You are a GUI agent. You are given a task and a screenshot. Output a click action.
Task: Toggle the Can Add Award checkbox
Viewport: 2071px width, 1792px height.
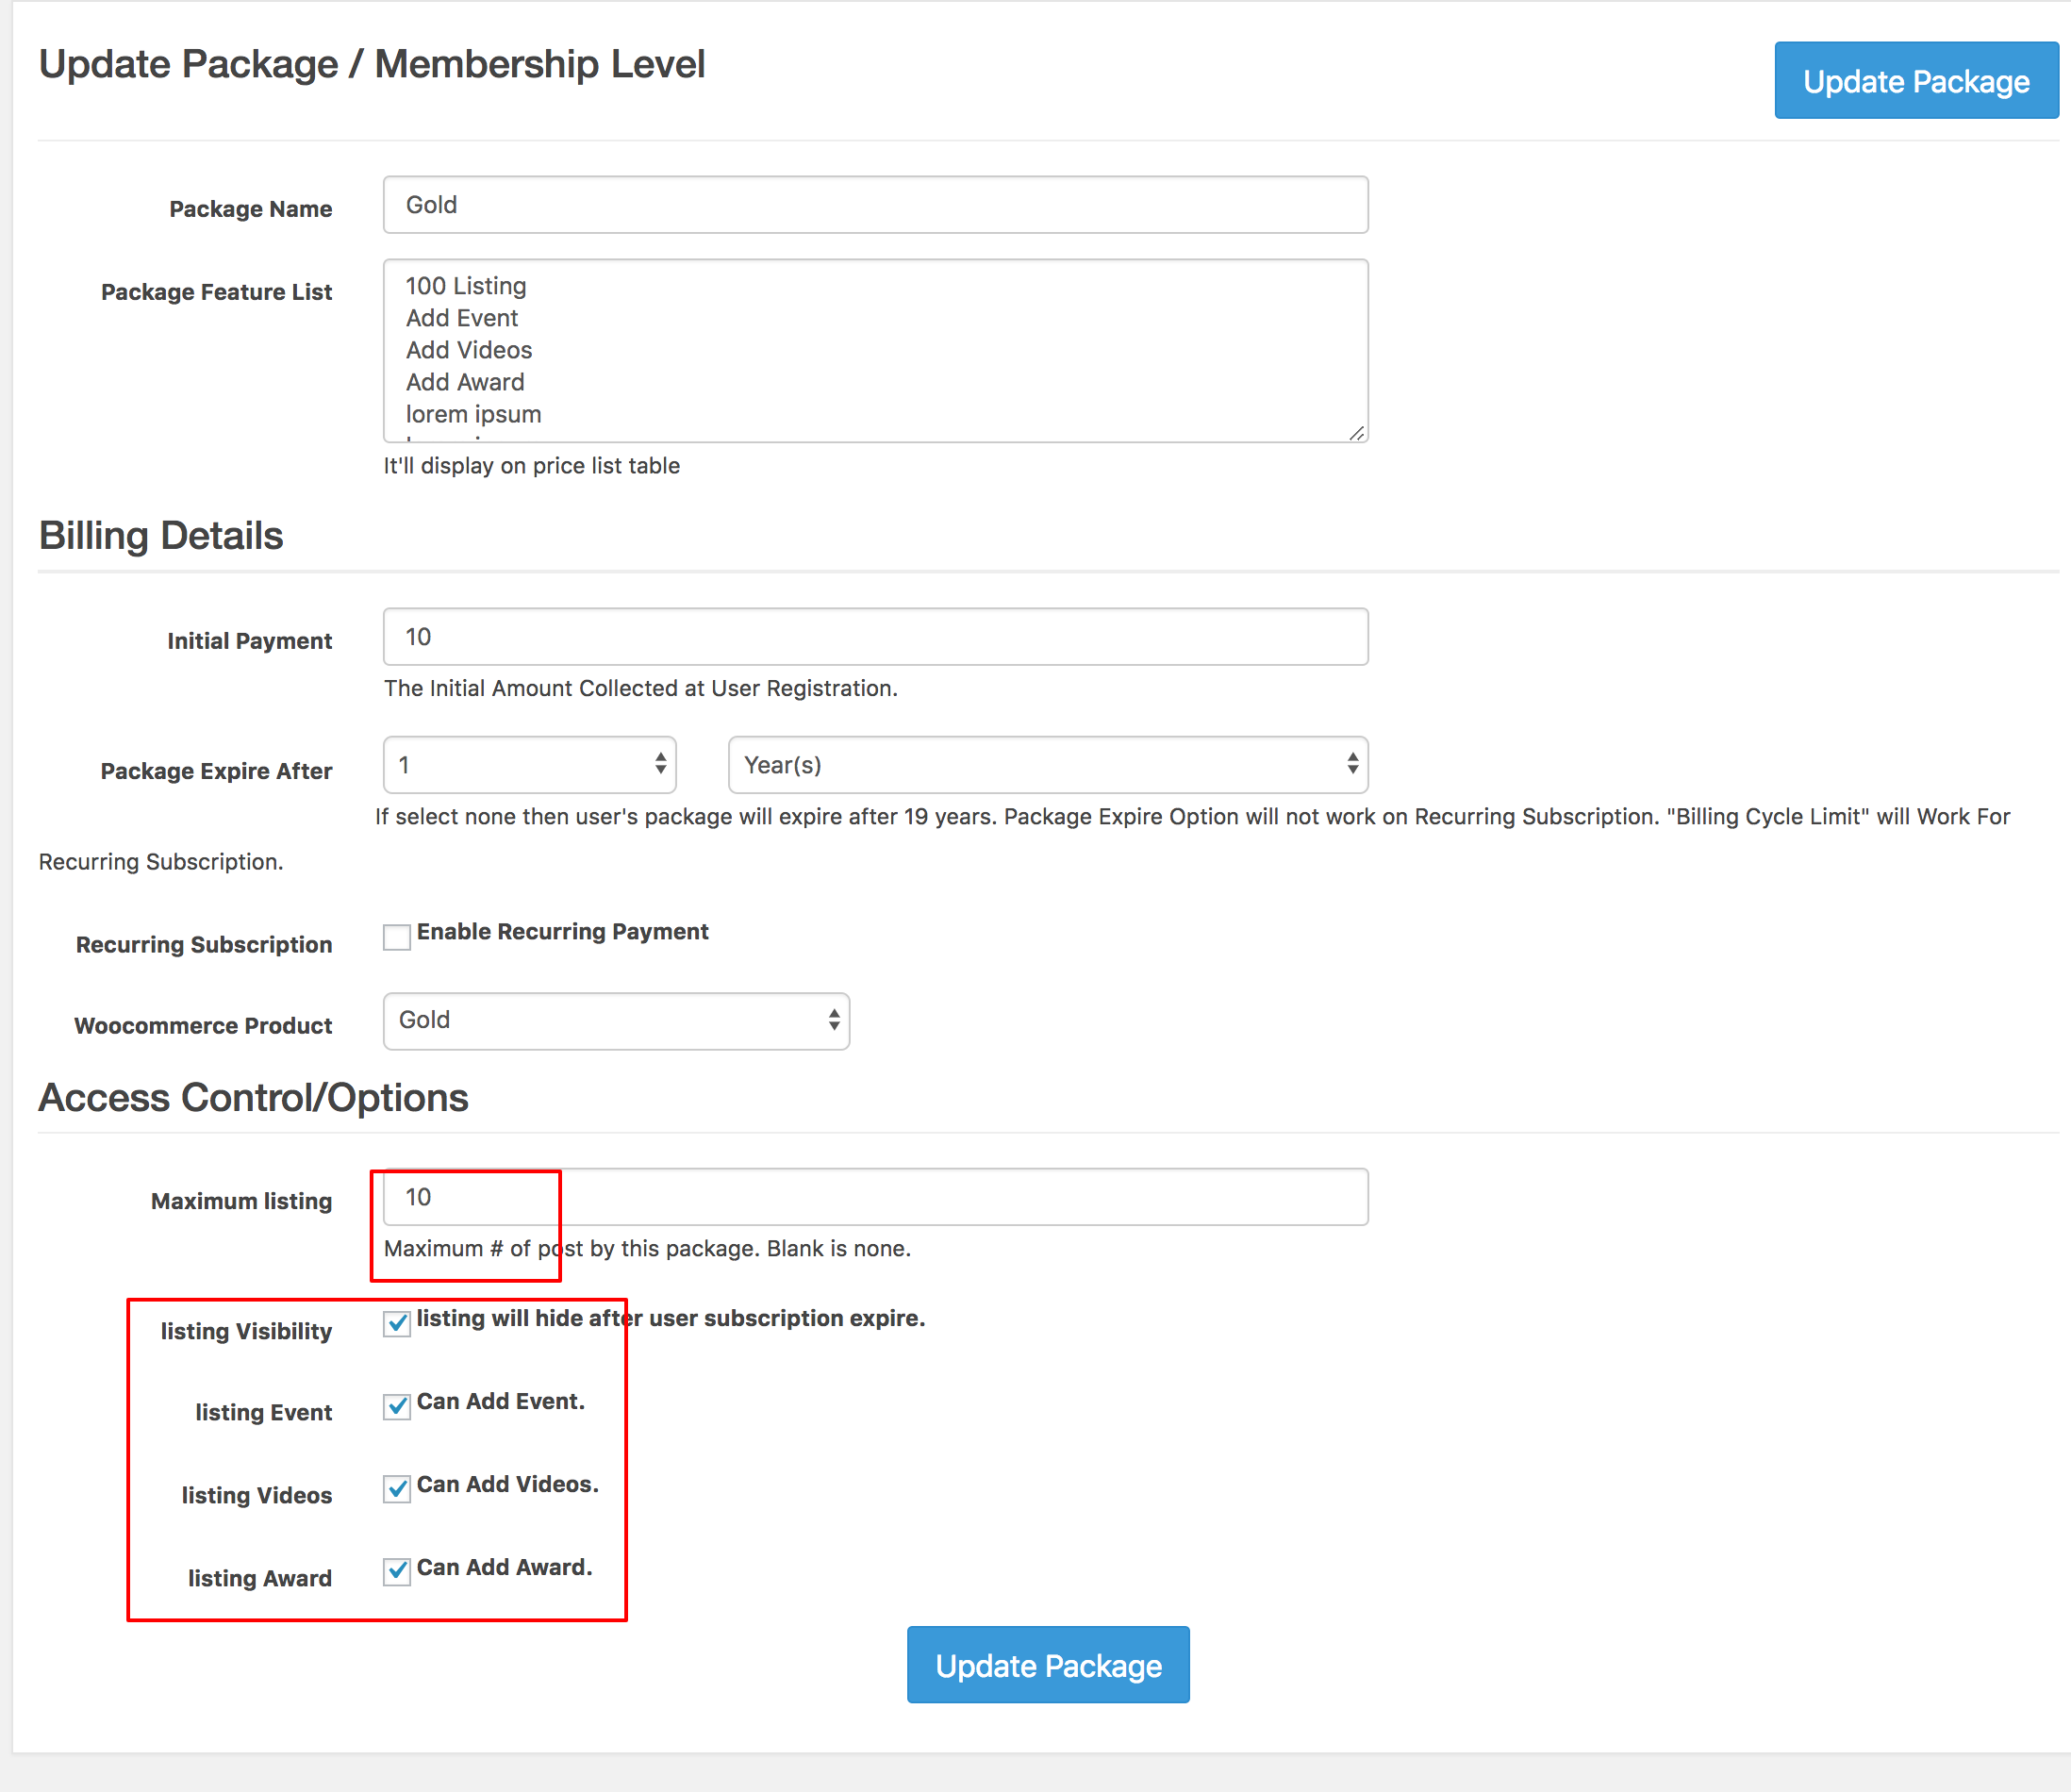tap(397, 1572)
